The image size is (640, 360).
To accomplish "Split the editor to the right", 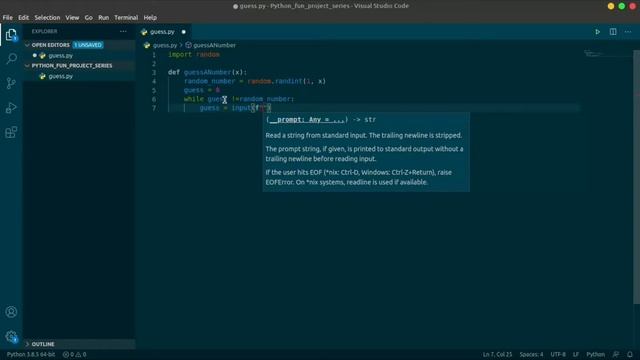I will 613,32.
